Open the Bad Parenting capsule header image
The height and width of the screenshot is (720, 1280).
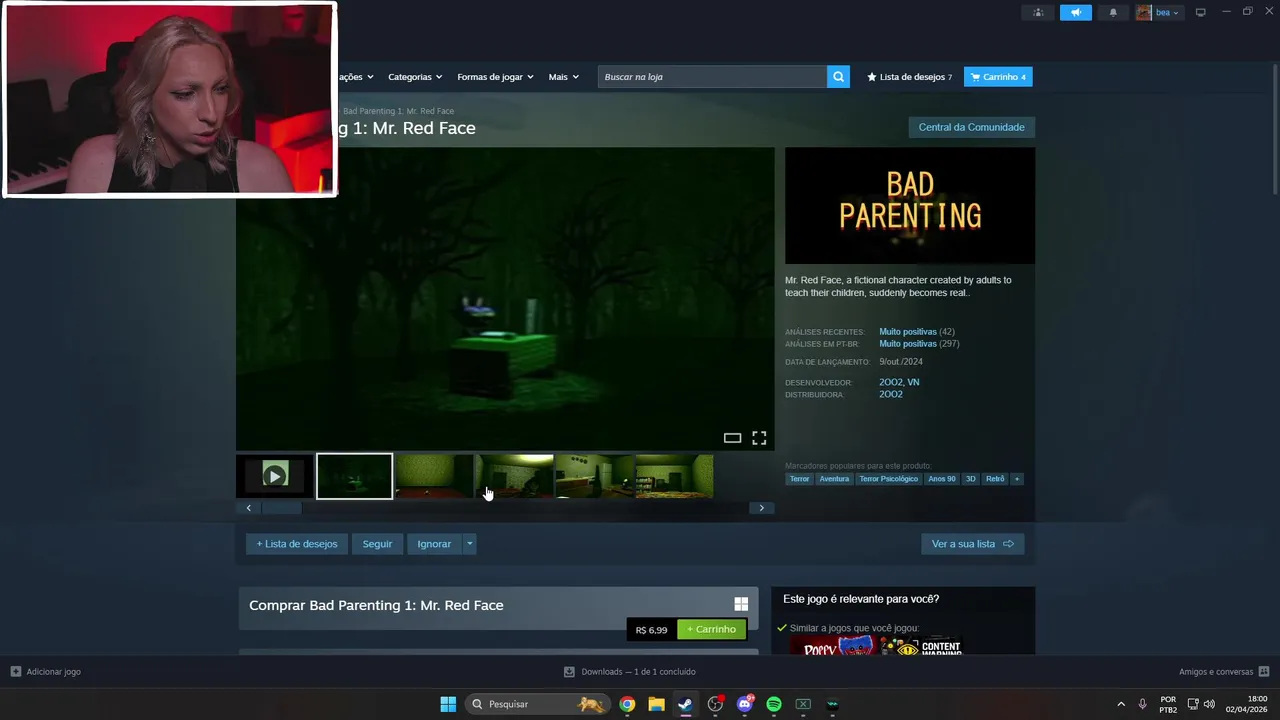pyautogui.click(x=910, y=206)
